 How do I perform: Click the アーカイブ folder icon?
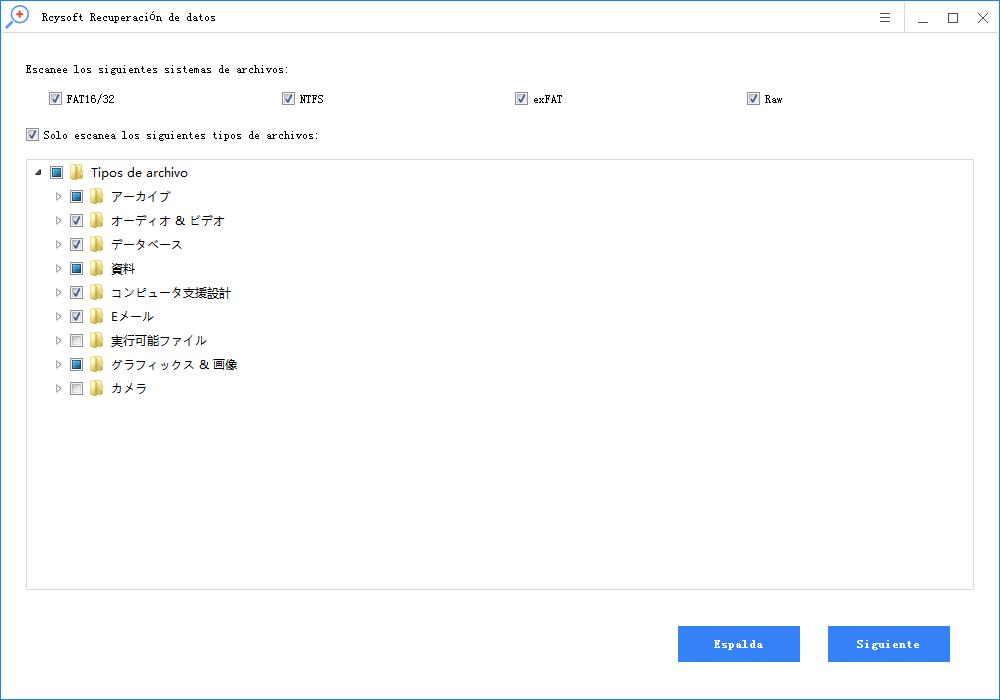pos(96,196)
